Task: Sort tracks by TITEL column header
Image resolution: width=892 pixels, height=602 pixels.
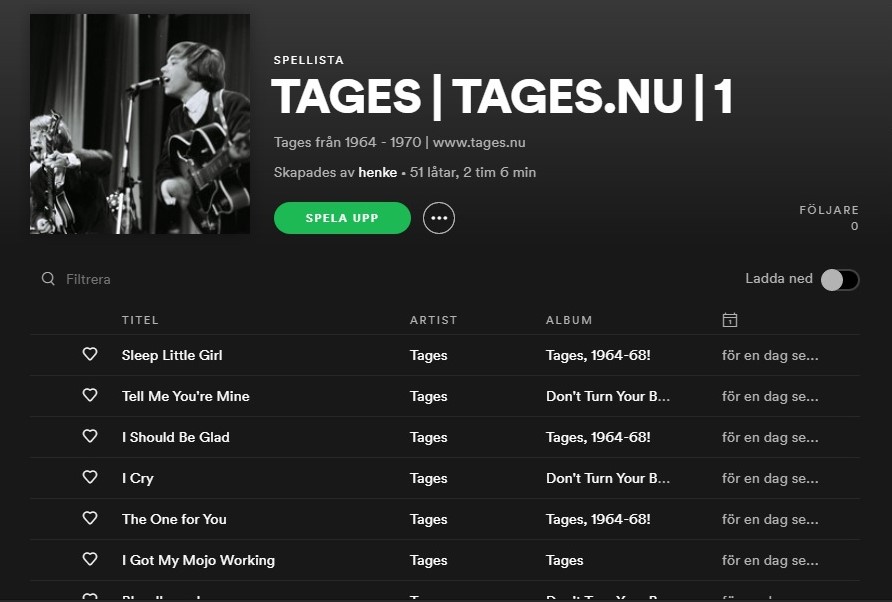Action: coord(140,320)
